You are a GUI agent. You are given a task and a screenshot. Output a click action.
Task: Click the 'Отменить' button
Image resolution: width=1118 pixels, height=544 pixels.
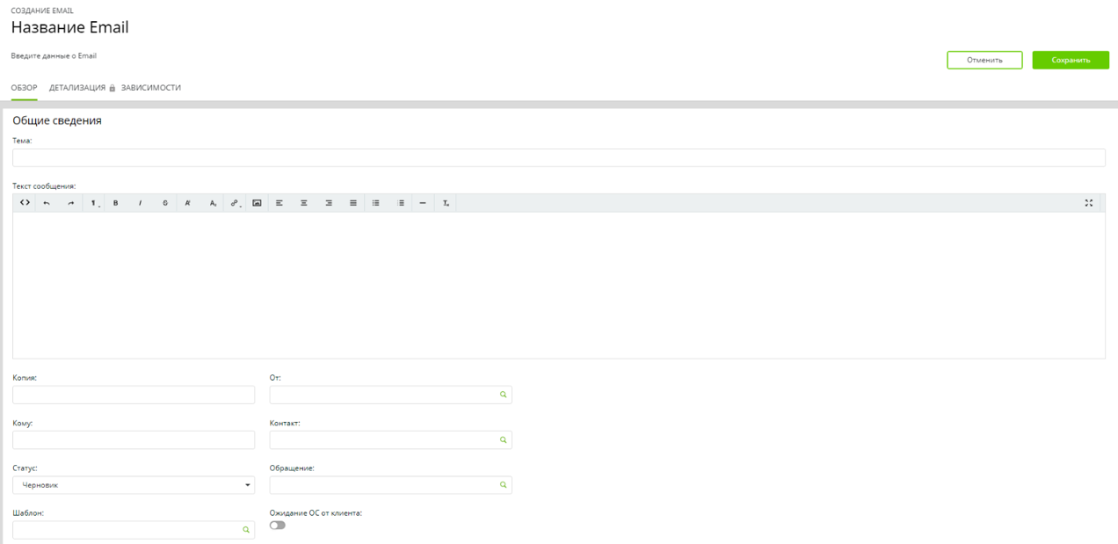984,60
